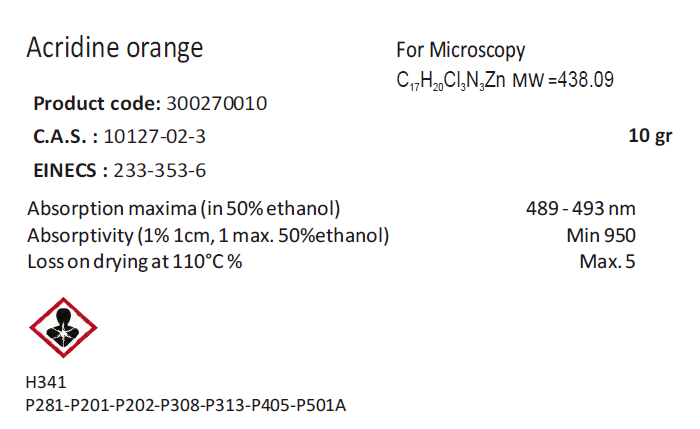Select EINECS number 233-353-6
Viewport: 700px width, 429px height.
[x=160, y=170]
